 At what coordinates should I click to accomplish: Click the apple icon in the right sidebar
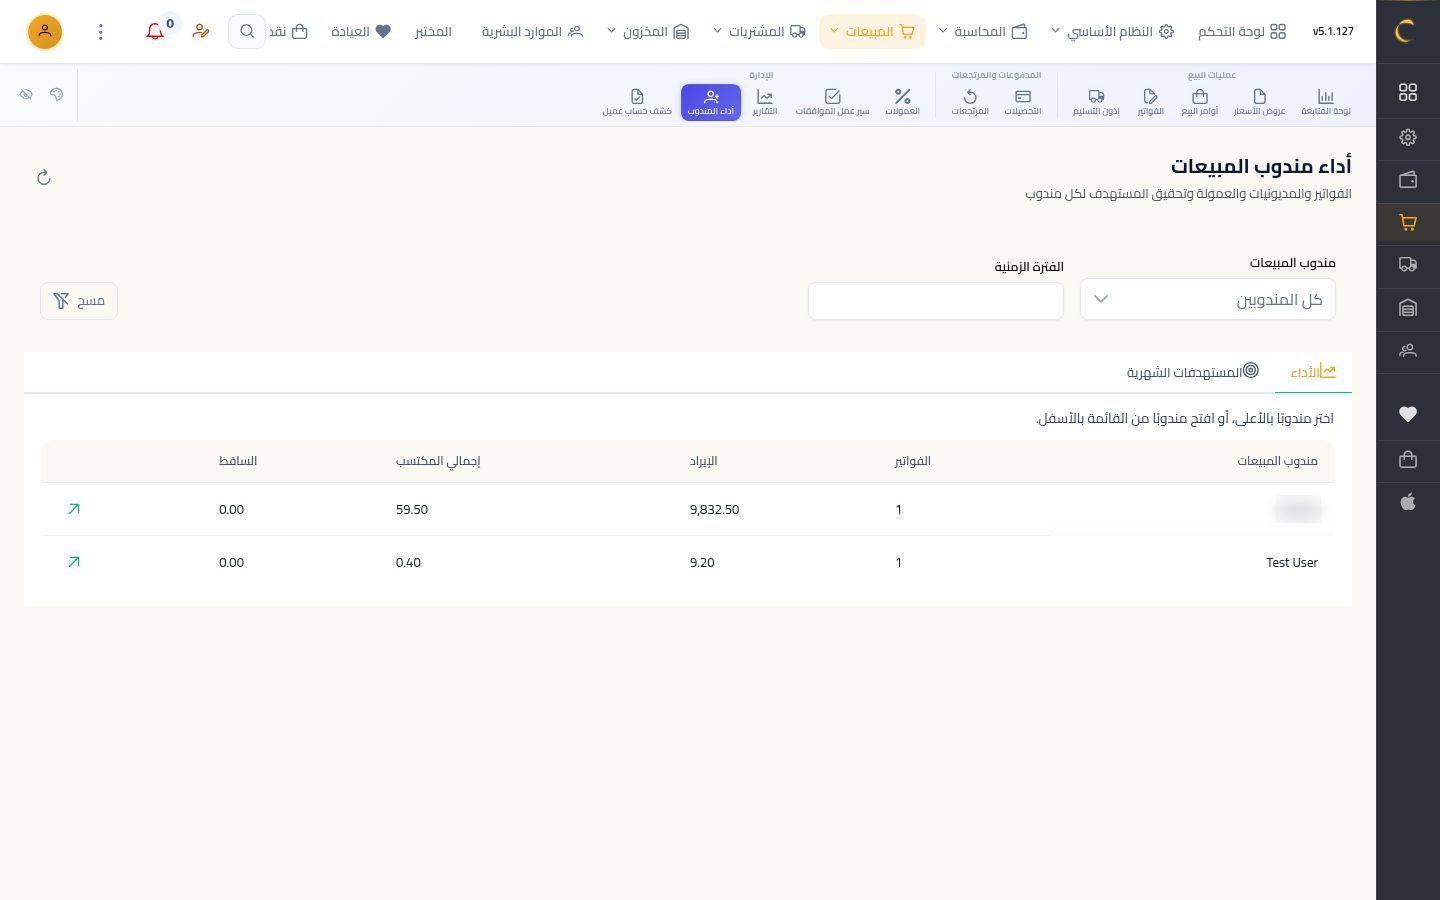[x=1408, y=502]
